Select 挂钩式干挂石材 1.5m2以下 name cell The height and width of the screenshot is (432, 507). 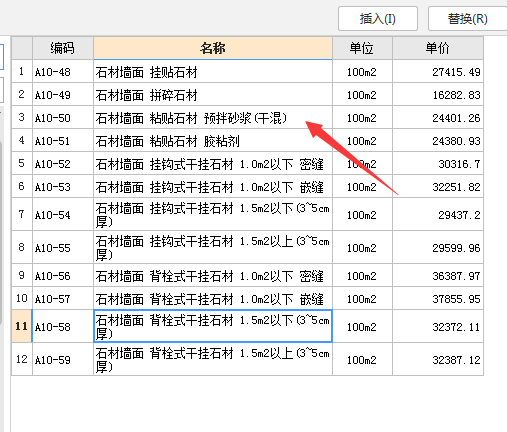pyautogui.click(x=213, y=215)
